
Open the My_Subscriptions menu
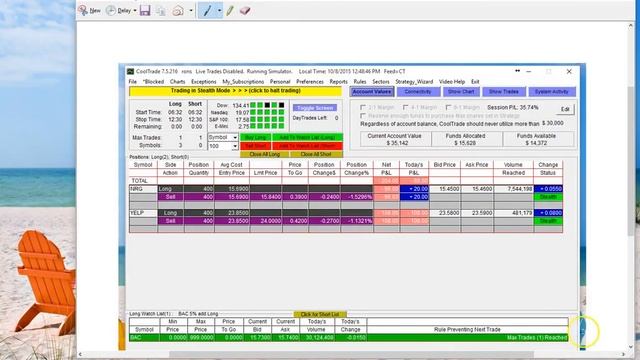point(243,82)
